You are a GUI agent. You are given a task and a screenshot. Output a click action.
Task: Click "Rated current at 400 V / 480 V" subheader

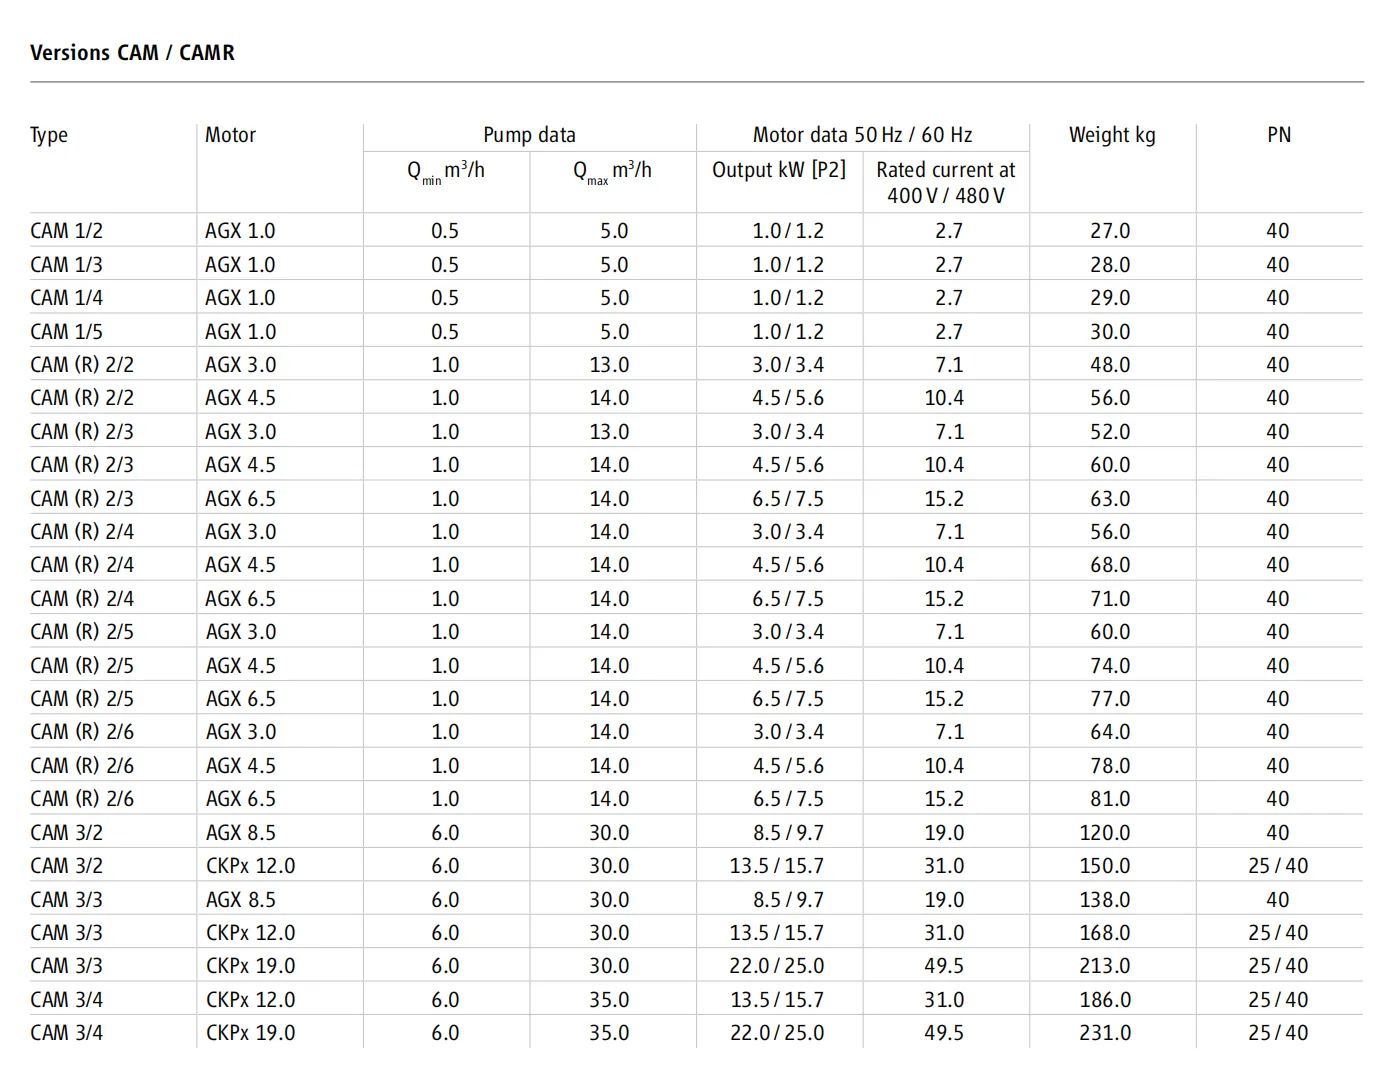[945, 183]
